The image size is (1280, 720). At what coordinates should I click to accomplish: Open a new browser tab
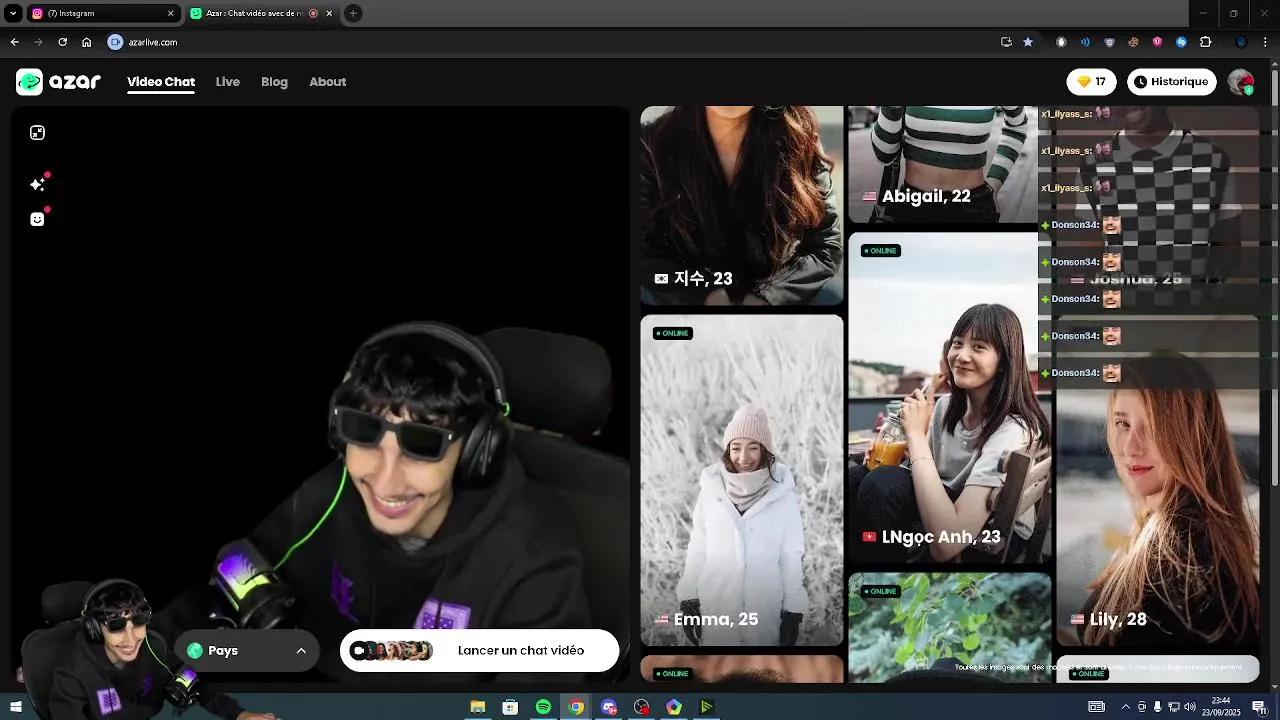coord(353,13)
